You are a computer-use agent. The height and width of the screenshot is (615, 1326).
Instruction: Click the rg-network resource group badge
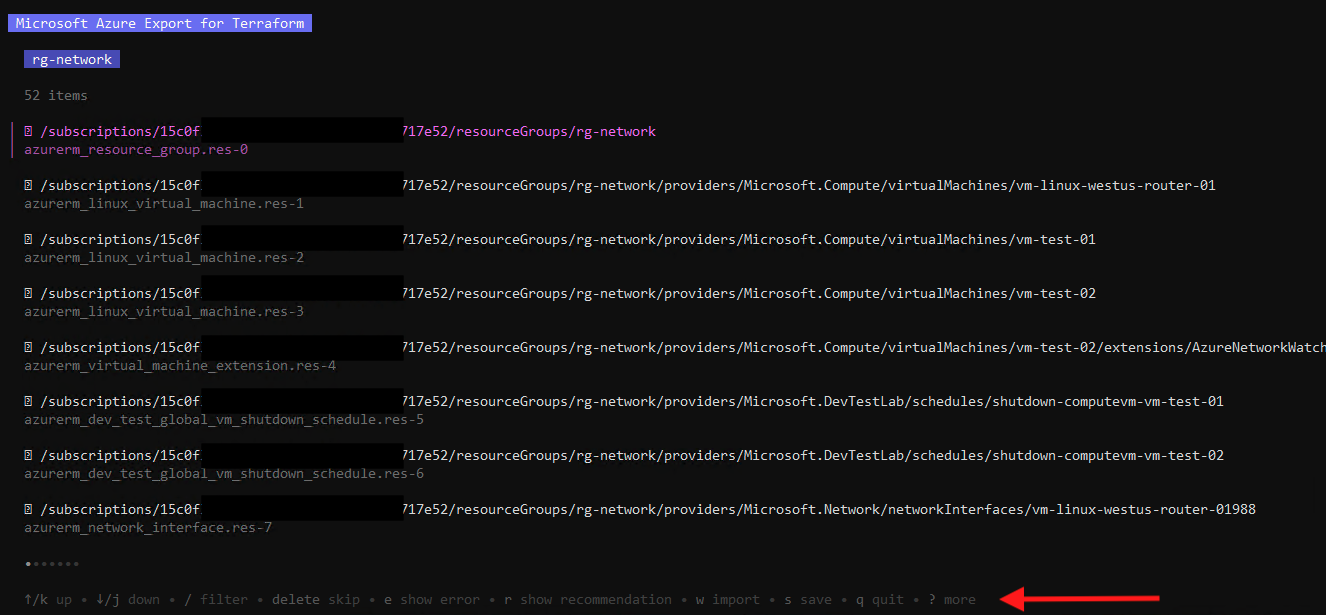72,59
